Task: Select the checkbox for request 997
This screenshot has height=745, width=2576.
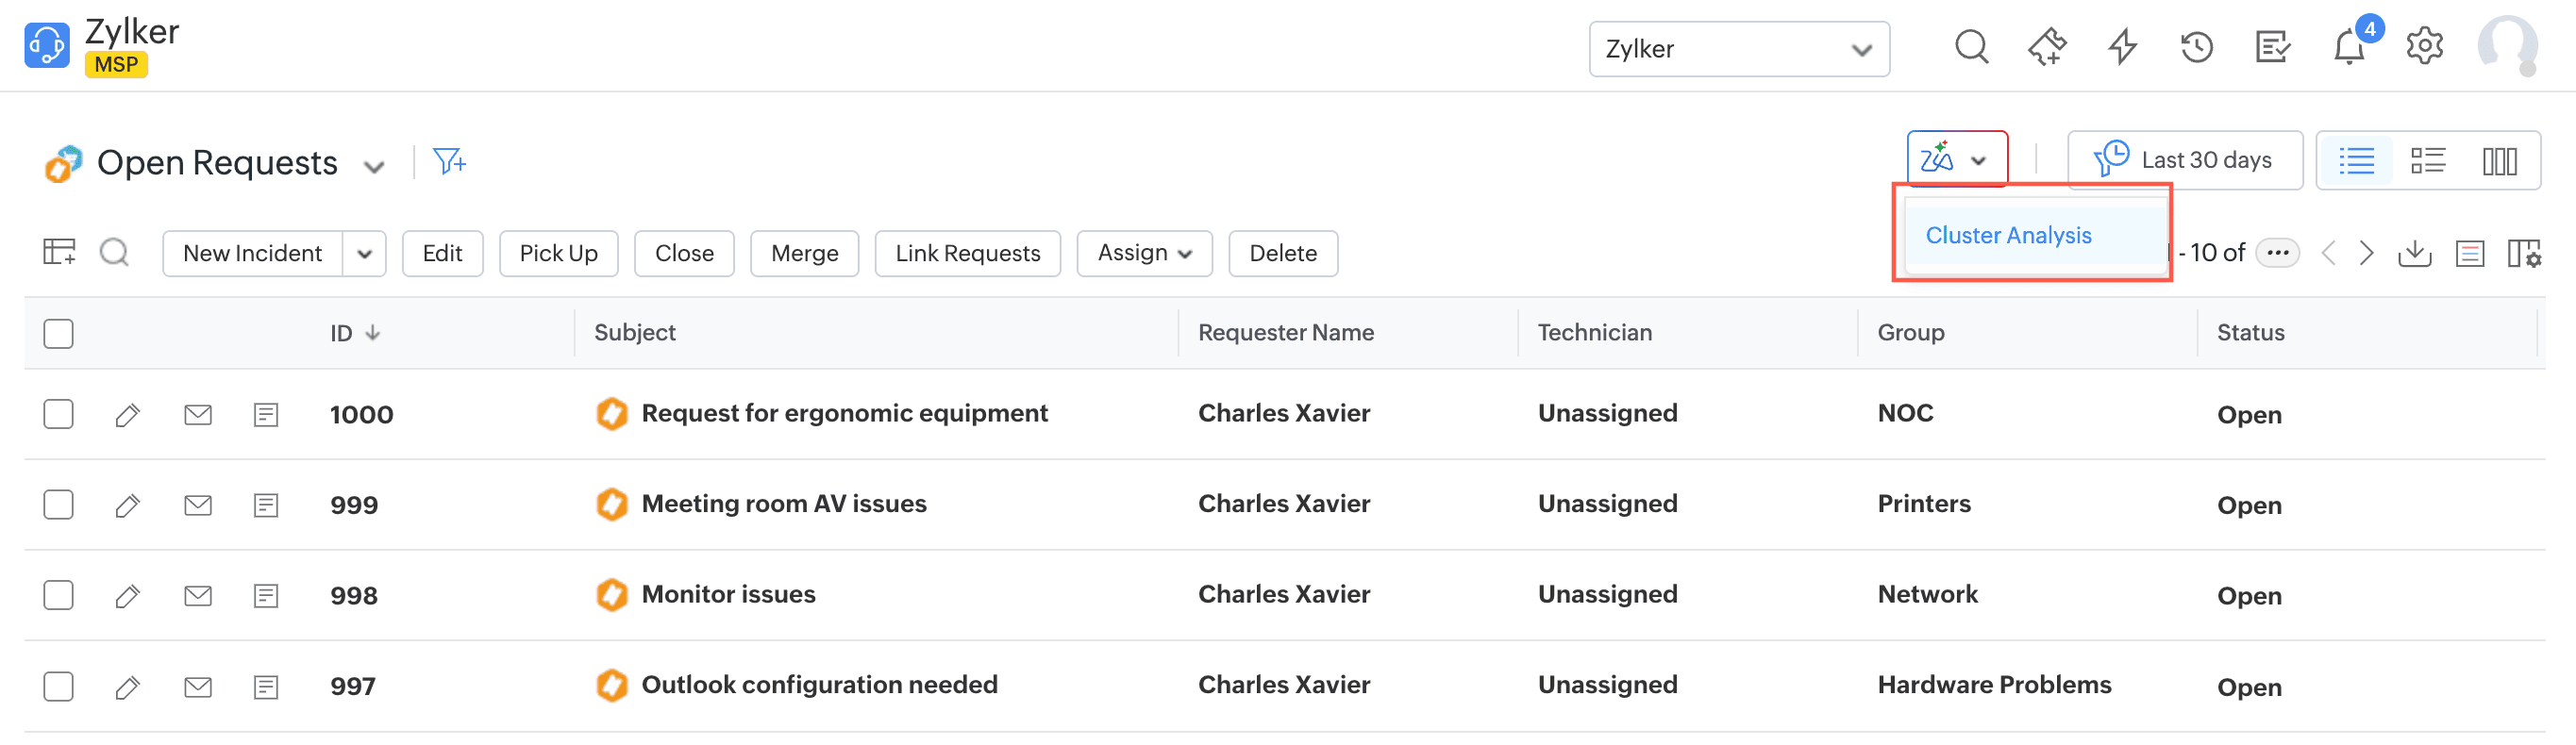Action: point(59,686)
